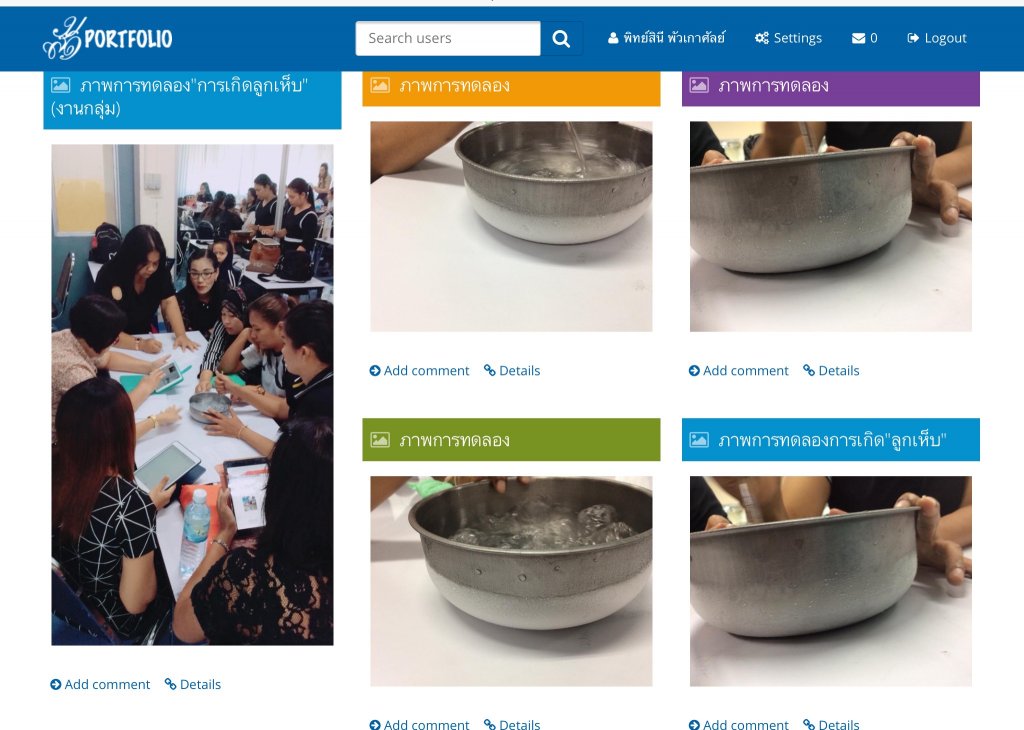1024x730 pixels.
Task: Open the messages envelope icon
Action: click(858, 39)
